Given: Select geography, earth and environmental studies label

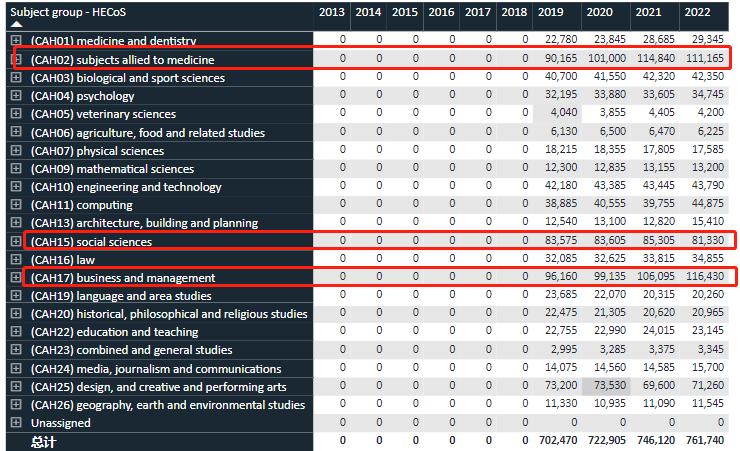Looking at the screenshot, I should pyautogui.click(x=168, y=405).
